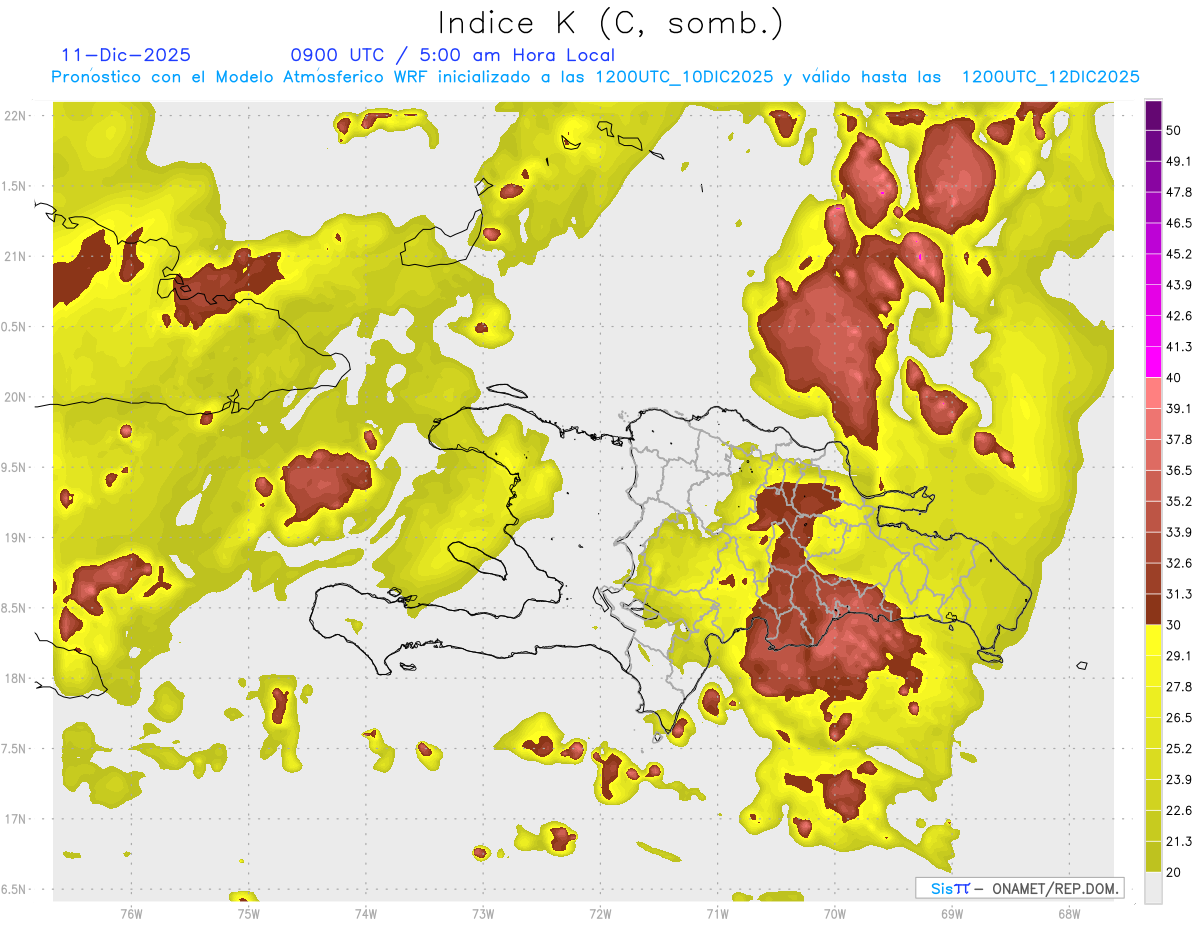The image size is (1200, 927).
Task: Click the colorbar value "45.2"
Action: tap(1179, 254)
